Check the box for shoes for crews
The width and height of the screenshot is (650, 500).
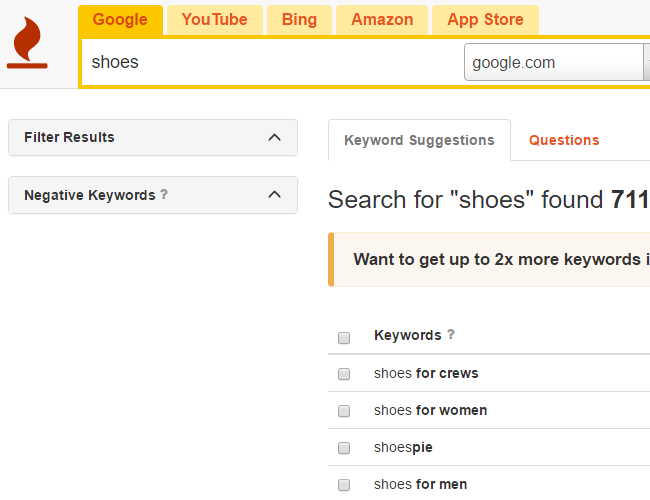[344, 374]
